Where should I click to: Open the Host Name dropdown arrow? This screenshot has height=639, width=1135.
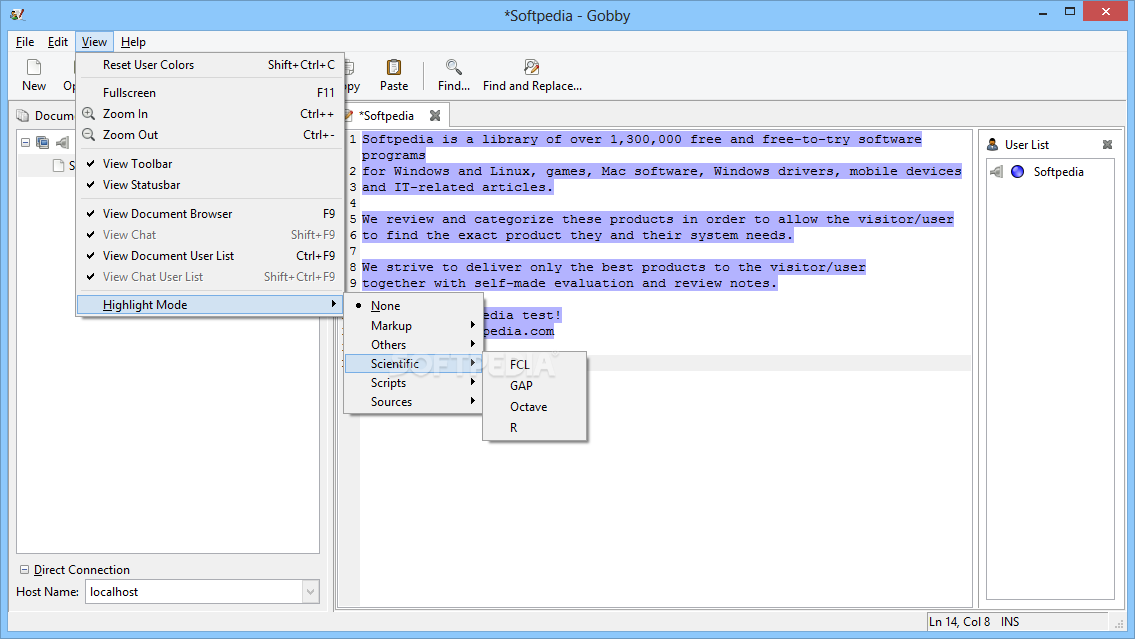click(311, 592)
